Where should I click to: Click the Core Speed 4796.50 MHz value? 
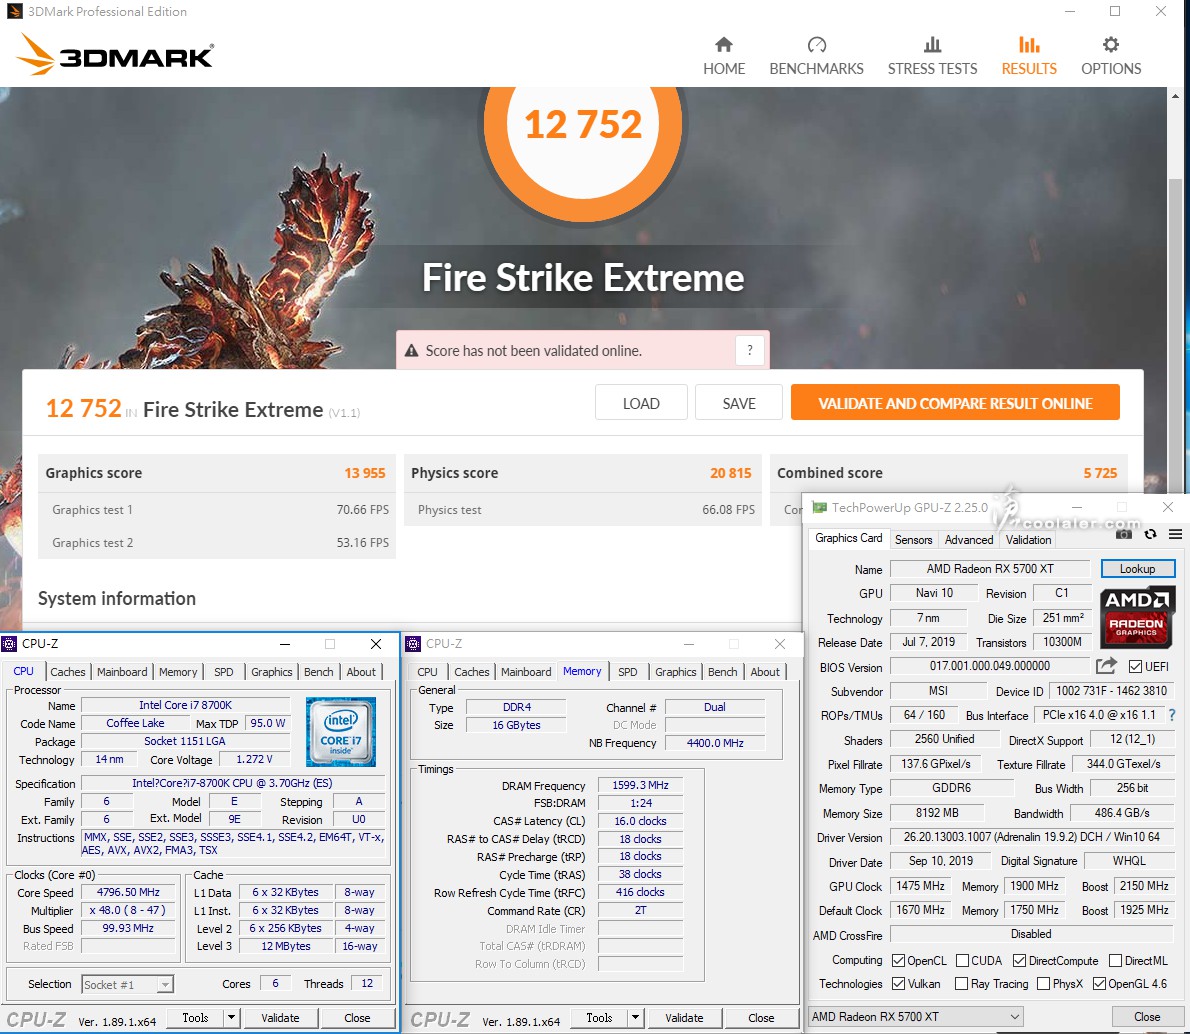[128, 892]
